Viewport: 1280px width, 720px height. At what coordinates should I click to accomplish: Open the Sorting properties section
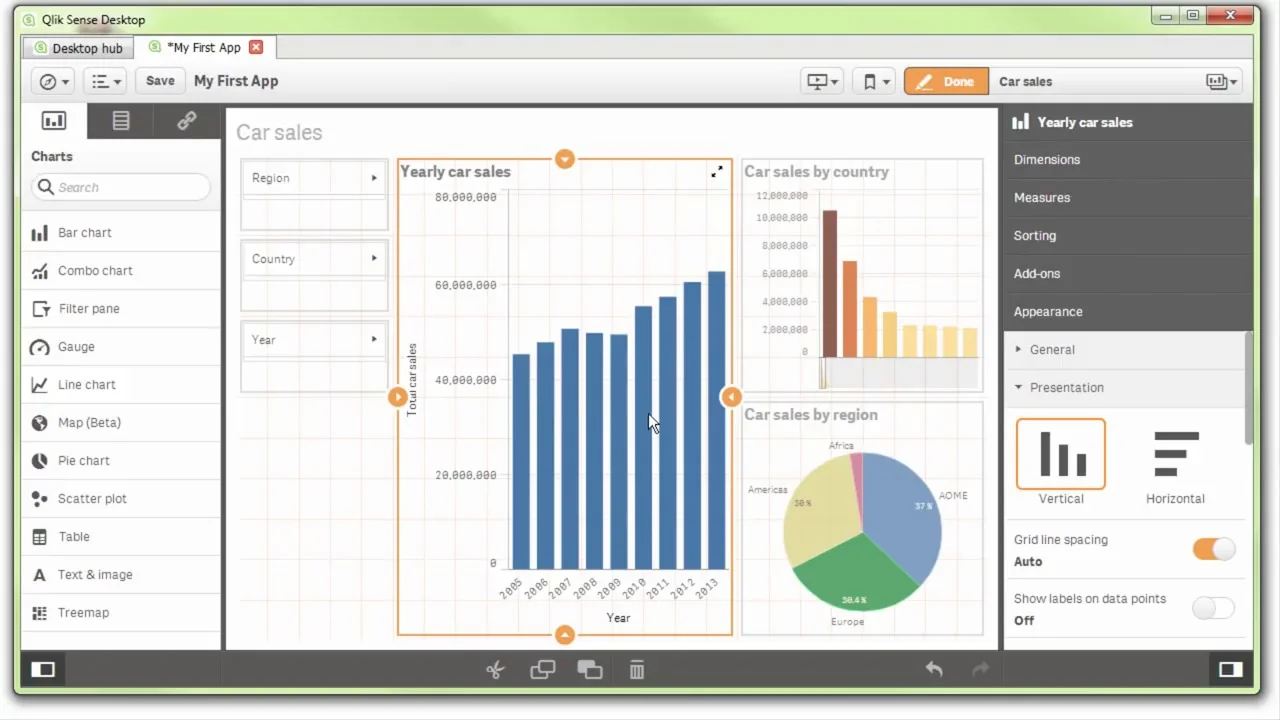coord(1127,236)
